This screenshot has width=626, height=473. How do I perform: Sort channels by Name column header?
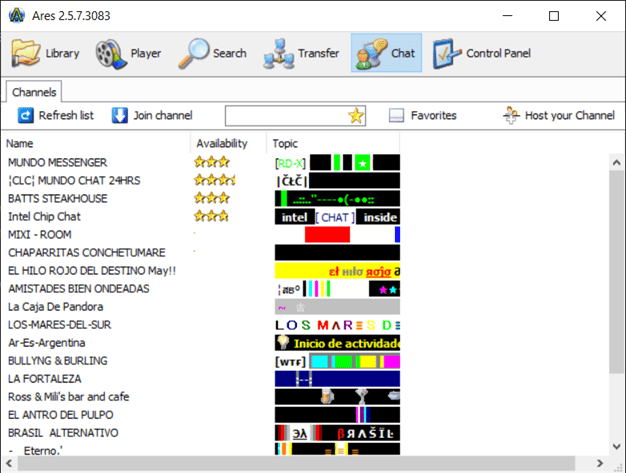pyautogui.click(x=96, y=143)
